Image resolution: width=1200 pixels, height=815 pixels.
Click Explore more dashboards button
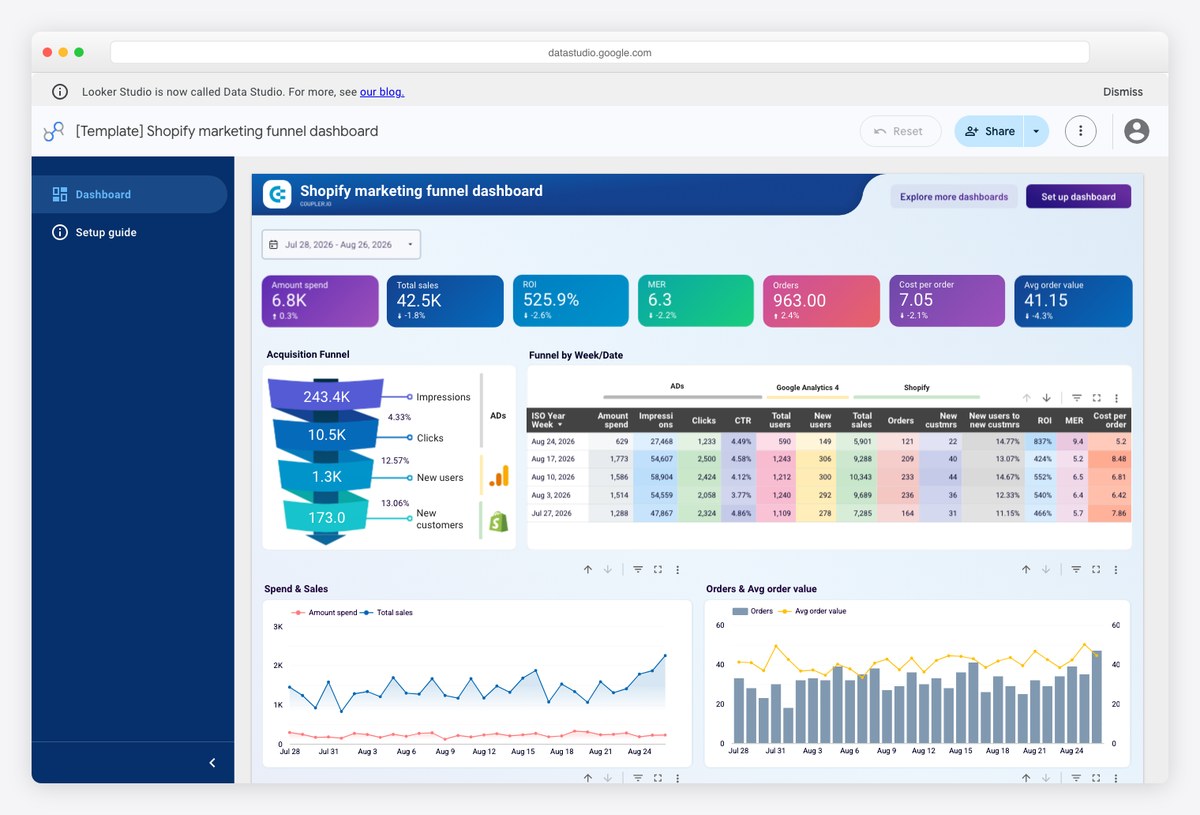click(x=954, y=197)
